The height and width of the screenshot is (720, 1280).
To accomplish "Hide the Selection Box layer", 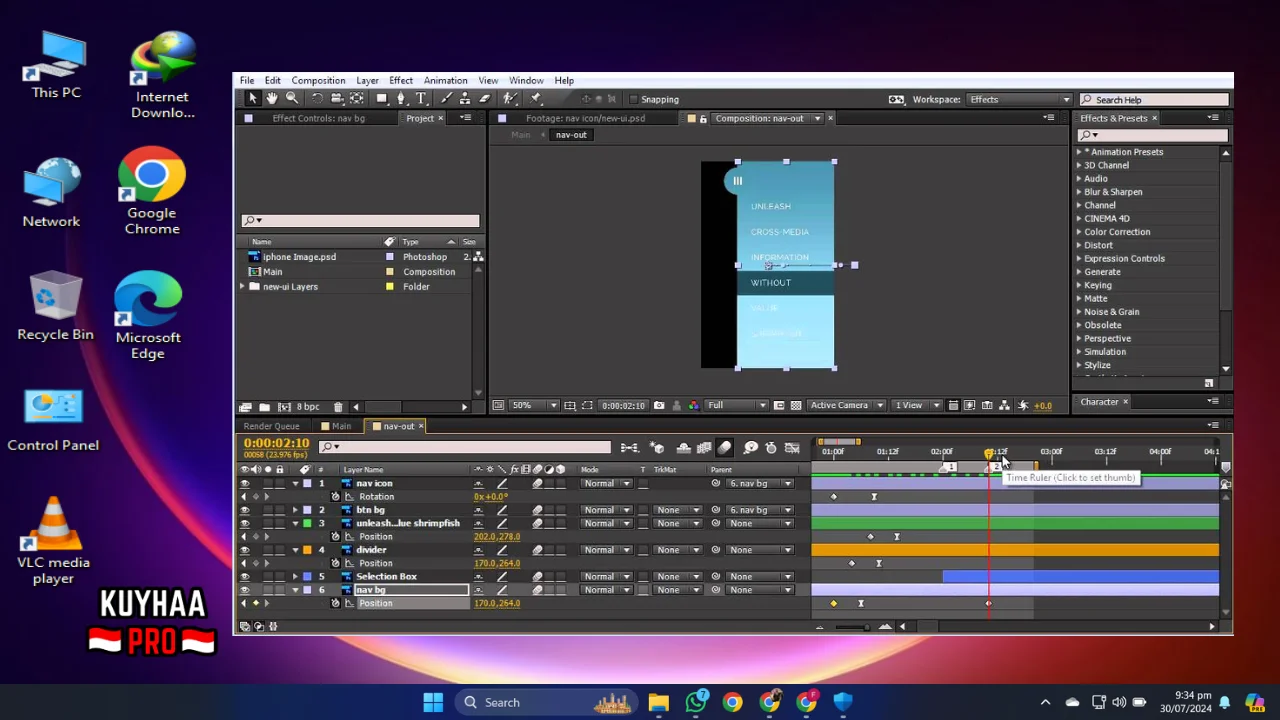I will click(x=245, y=577).
